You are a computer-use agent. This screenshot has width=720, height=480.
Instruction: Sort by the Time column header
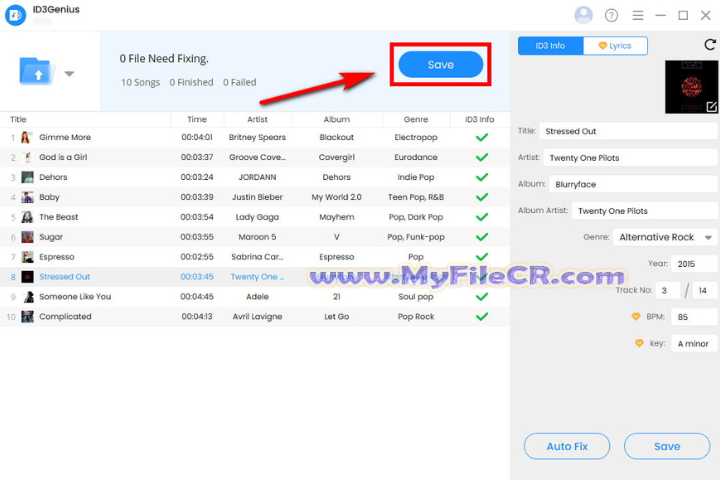pos(197,119)
